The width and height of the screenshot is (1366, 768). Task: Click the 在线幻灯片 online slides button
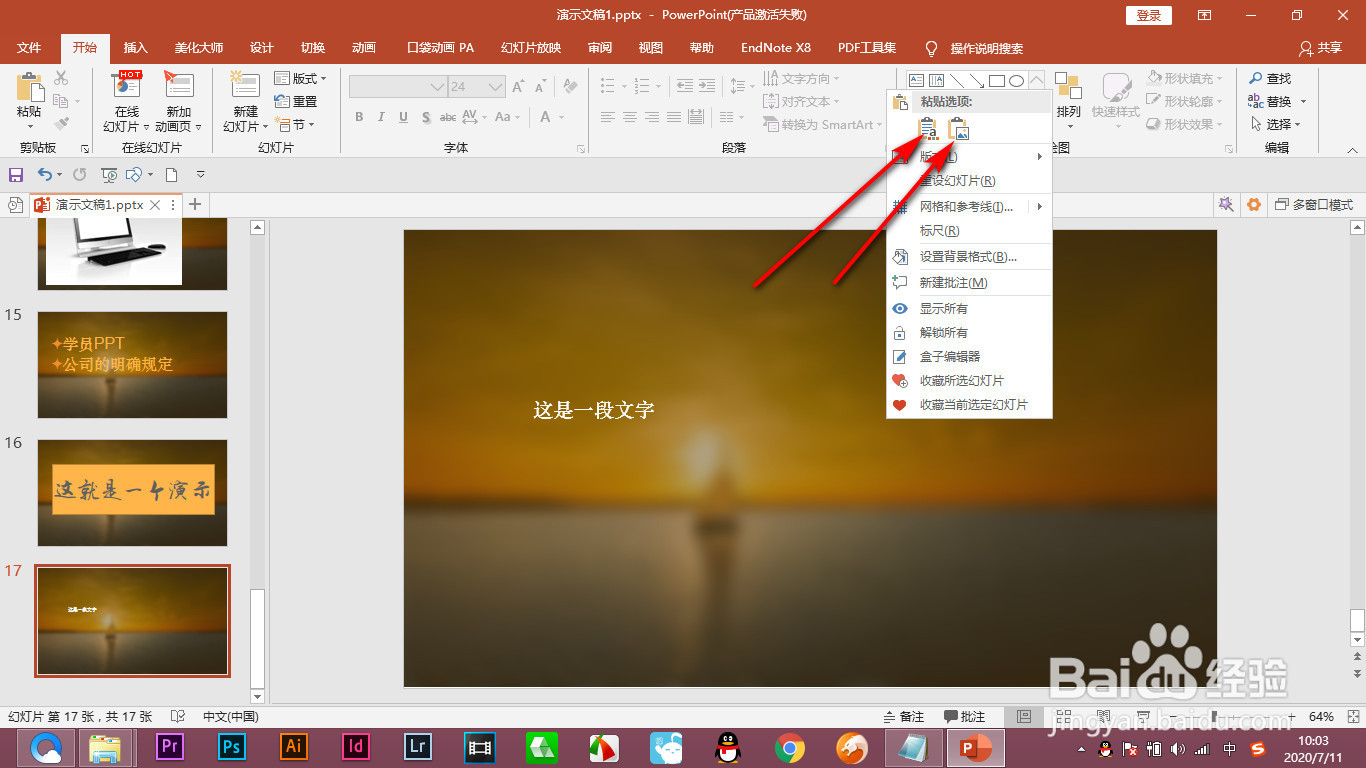[127, 103]
